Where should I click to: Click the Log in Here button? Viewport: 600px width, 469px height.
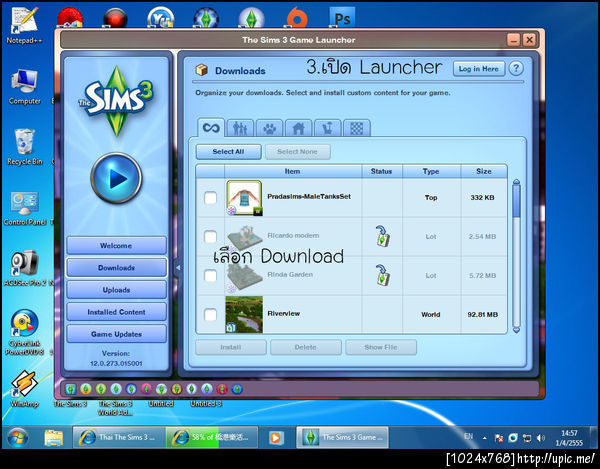478,69
